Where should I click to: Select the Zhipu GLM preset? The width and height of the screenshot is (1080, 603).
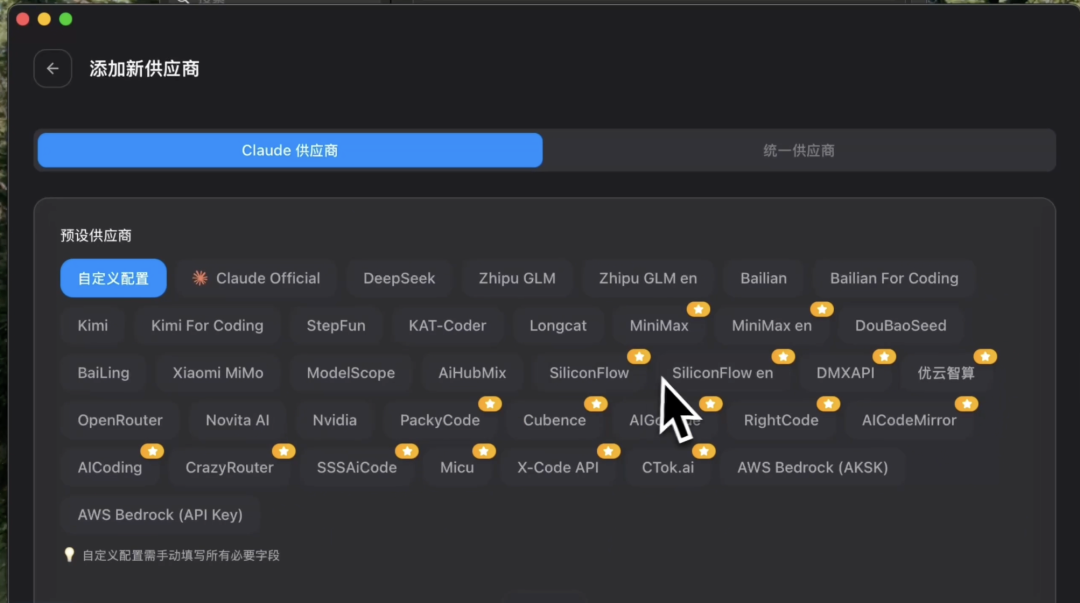[x=517, y=278]
